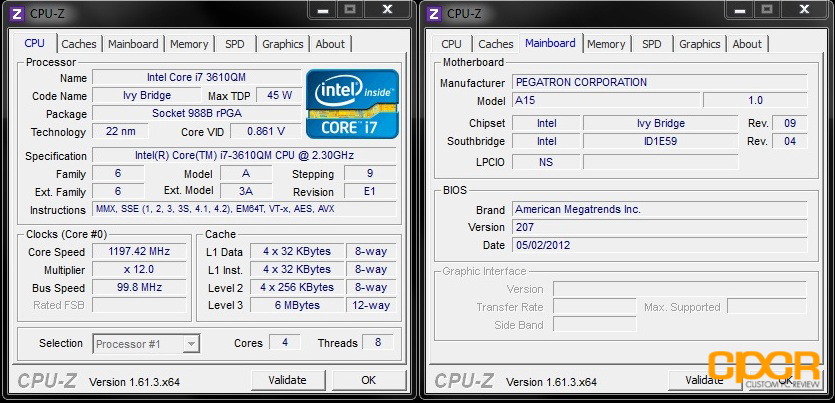This screenshot has height=403, width=835.
Task: Open Graphics tab in the right window
Action: click(x=700, y=44)
